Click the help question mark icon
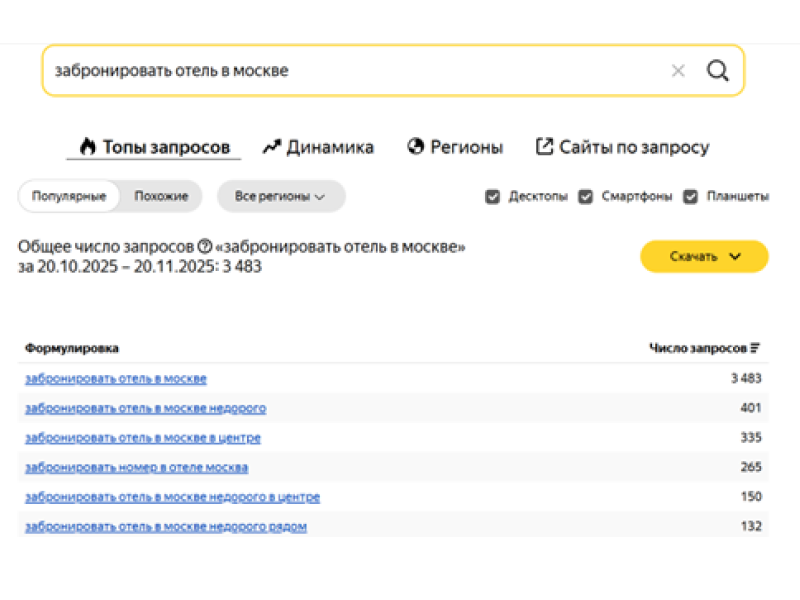The image size is (800, 600). (x=205, y=247)
